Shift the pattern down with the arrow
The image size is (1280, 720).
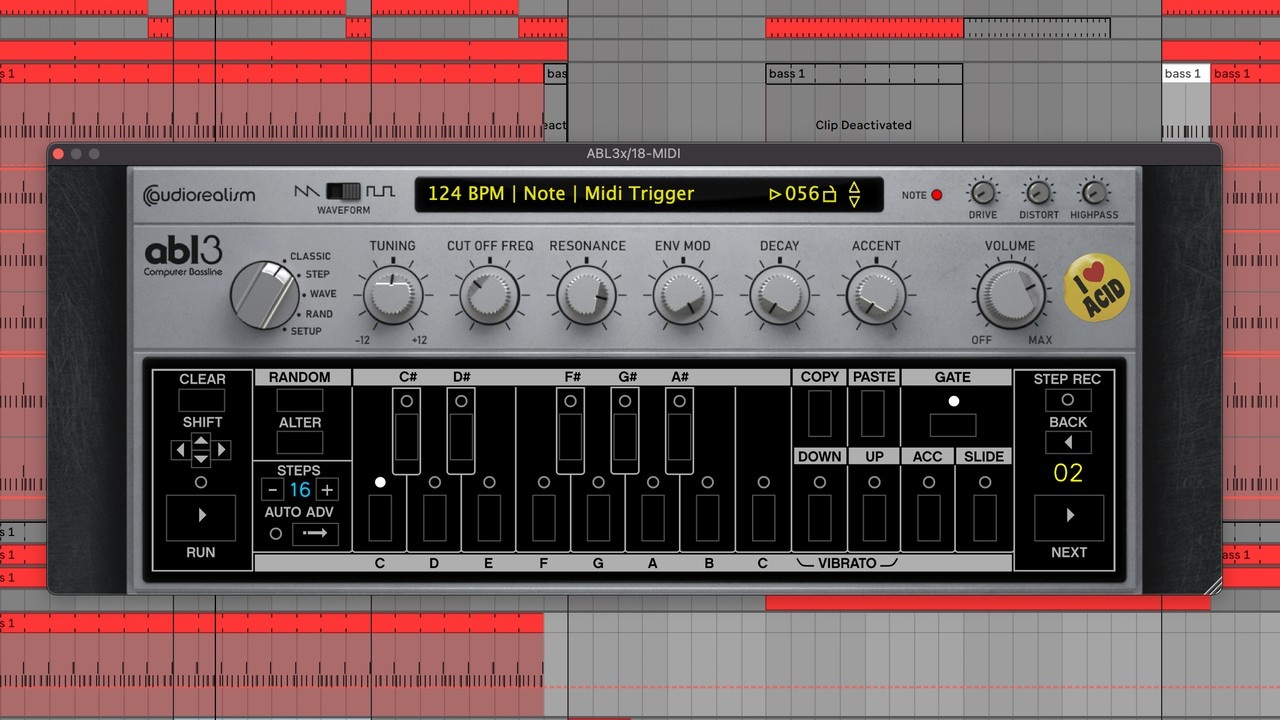[201, 459]
